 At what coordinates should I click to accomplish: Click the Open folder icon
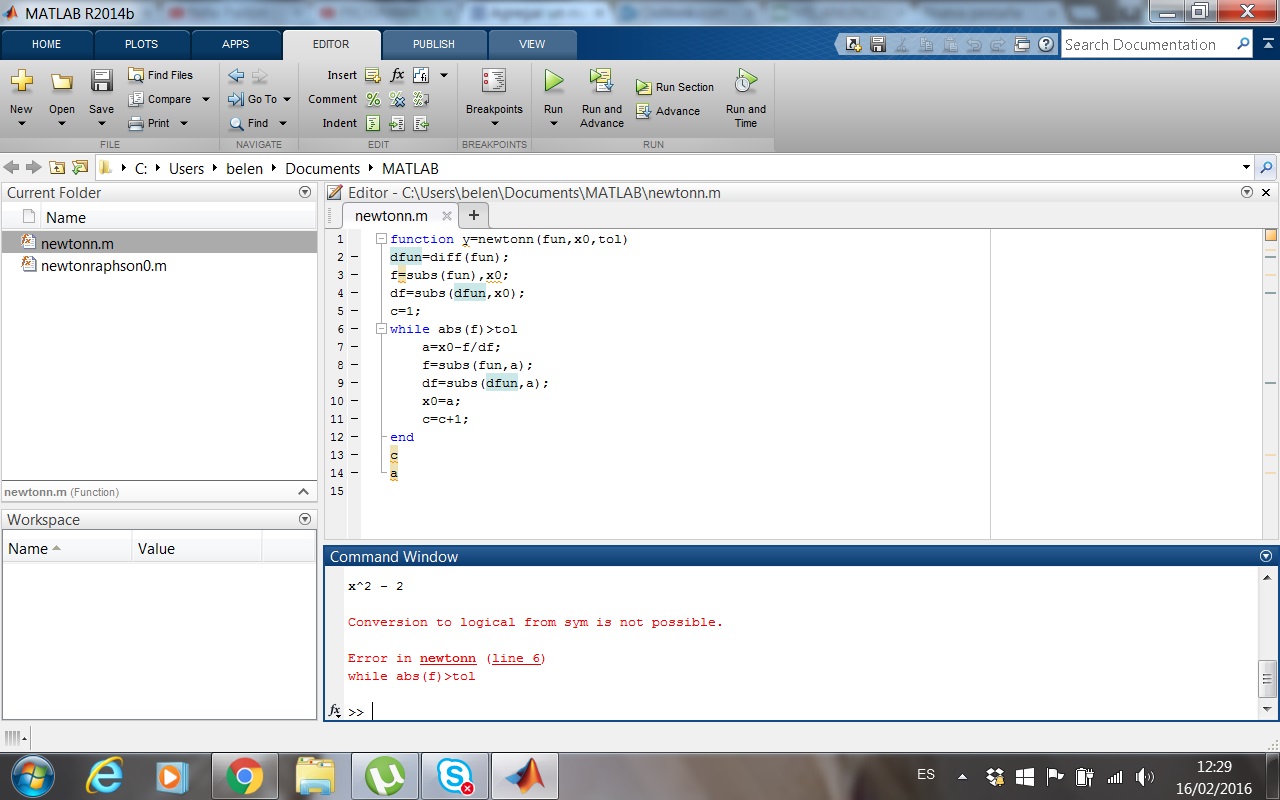(x=62, y=82)
